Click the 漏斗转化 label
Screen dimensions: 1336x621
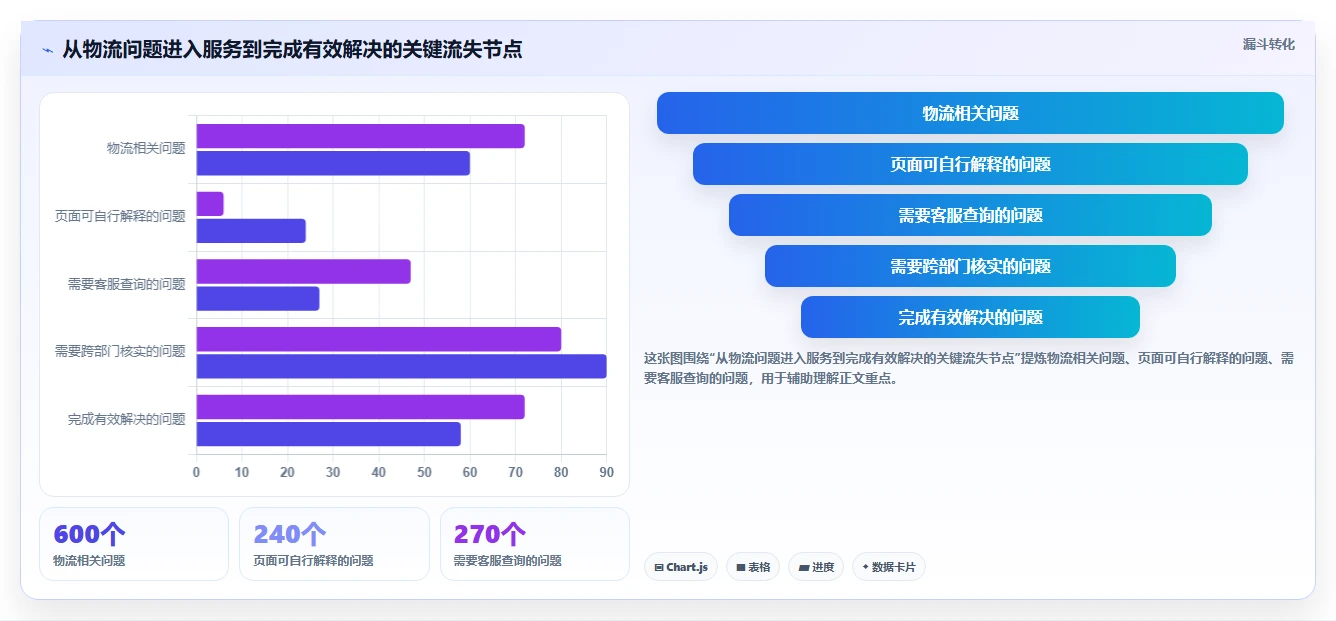tap(1268, 44)
